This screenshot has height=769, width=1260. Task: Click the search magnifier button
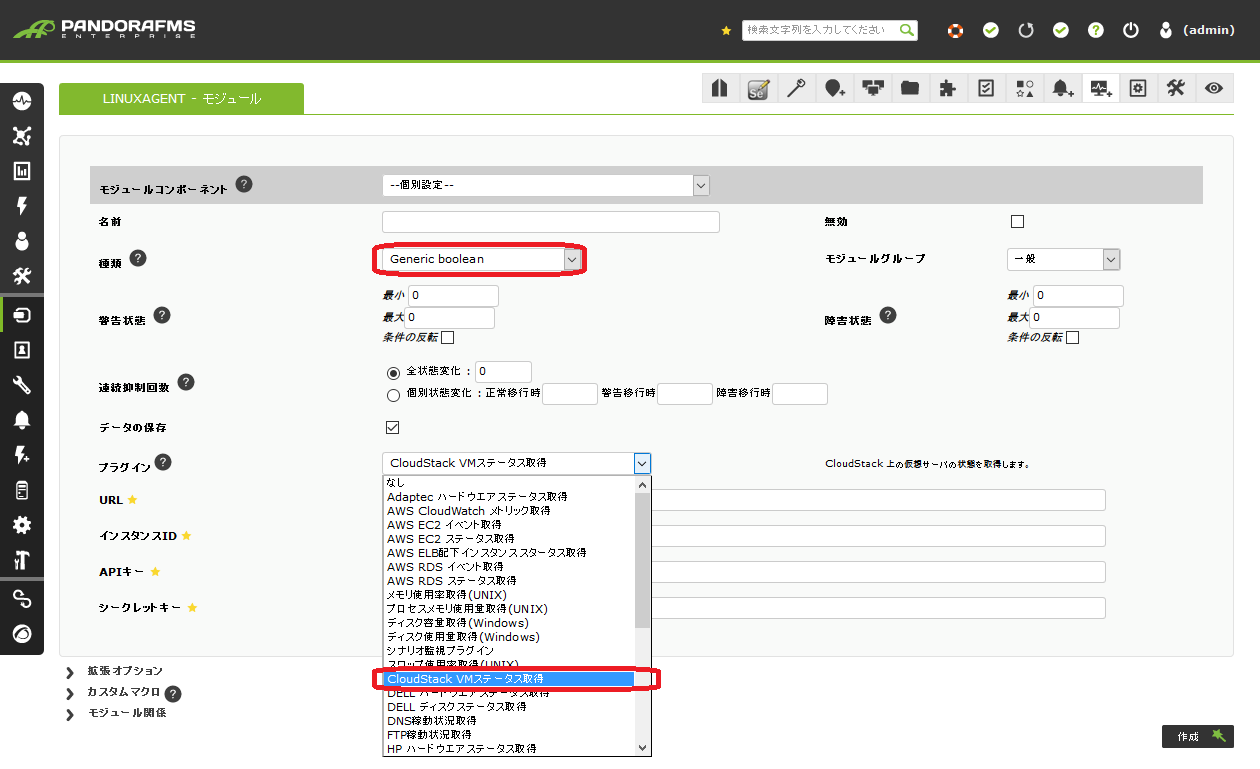[x=906, y=30]
